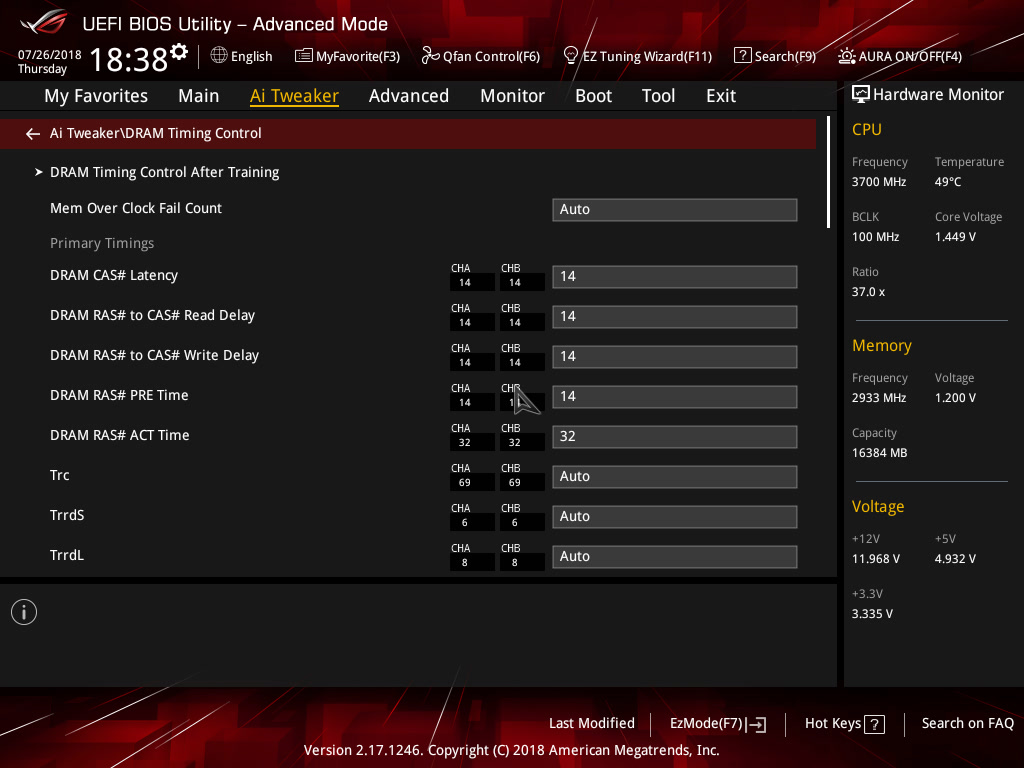Click CPU Core Voltage 1.449 V
This screenshot has width=1024, height=768.
point(955,237)
